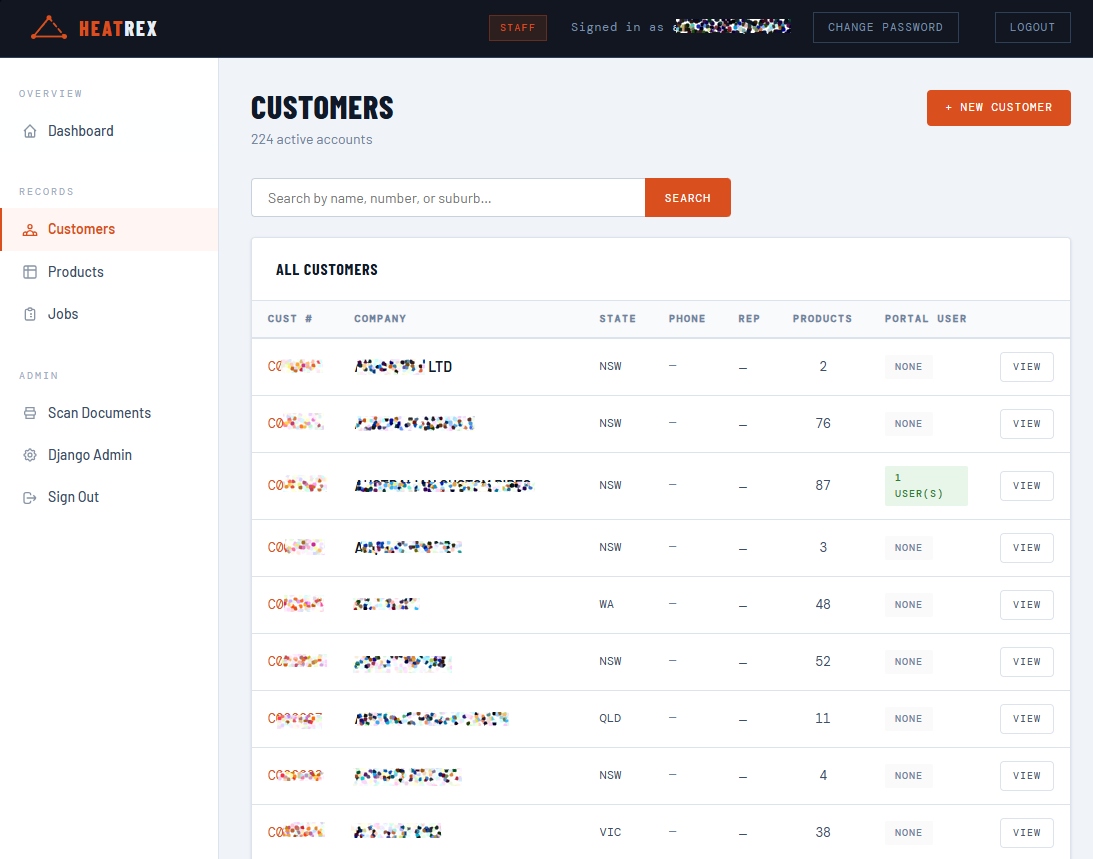Click the Dashboard home icon
Viewport: 1093px width, 859px height.
tap(30, 131)
